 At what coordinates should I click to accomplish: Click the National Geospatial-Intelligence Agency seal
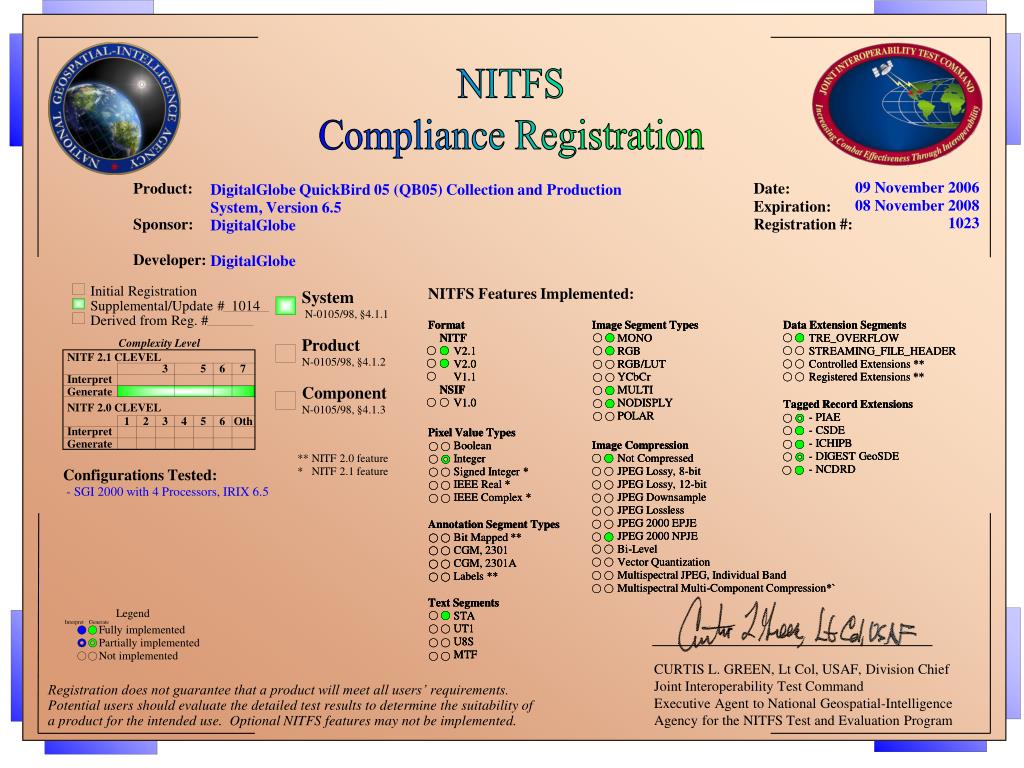point(115,108)
